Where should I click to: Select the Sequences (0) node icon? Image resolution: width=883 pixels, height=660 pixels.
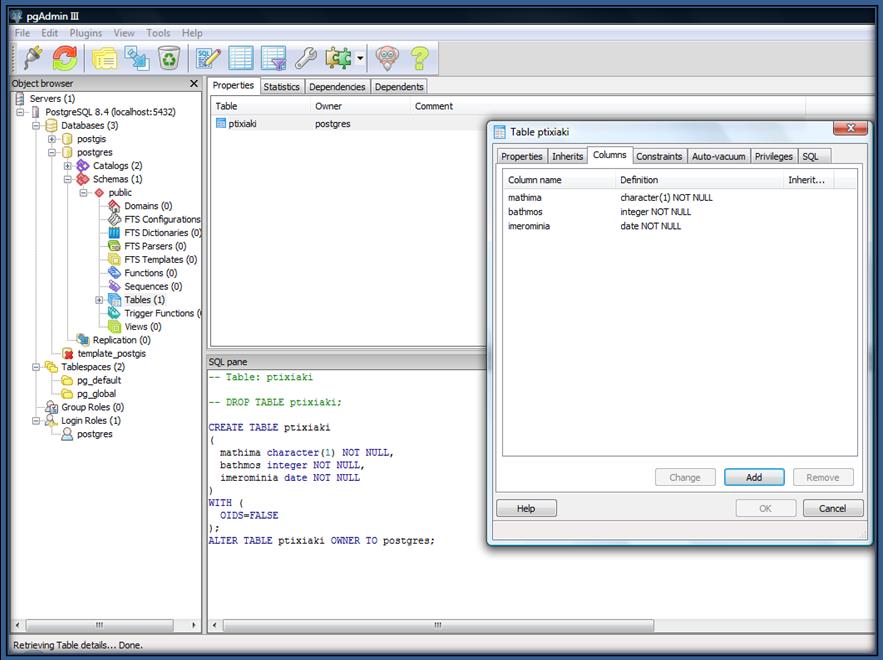pyautogui.click(x=114, y=286)
